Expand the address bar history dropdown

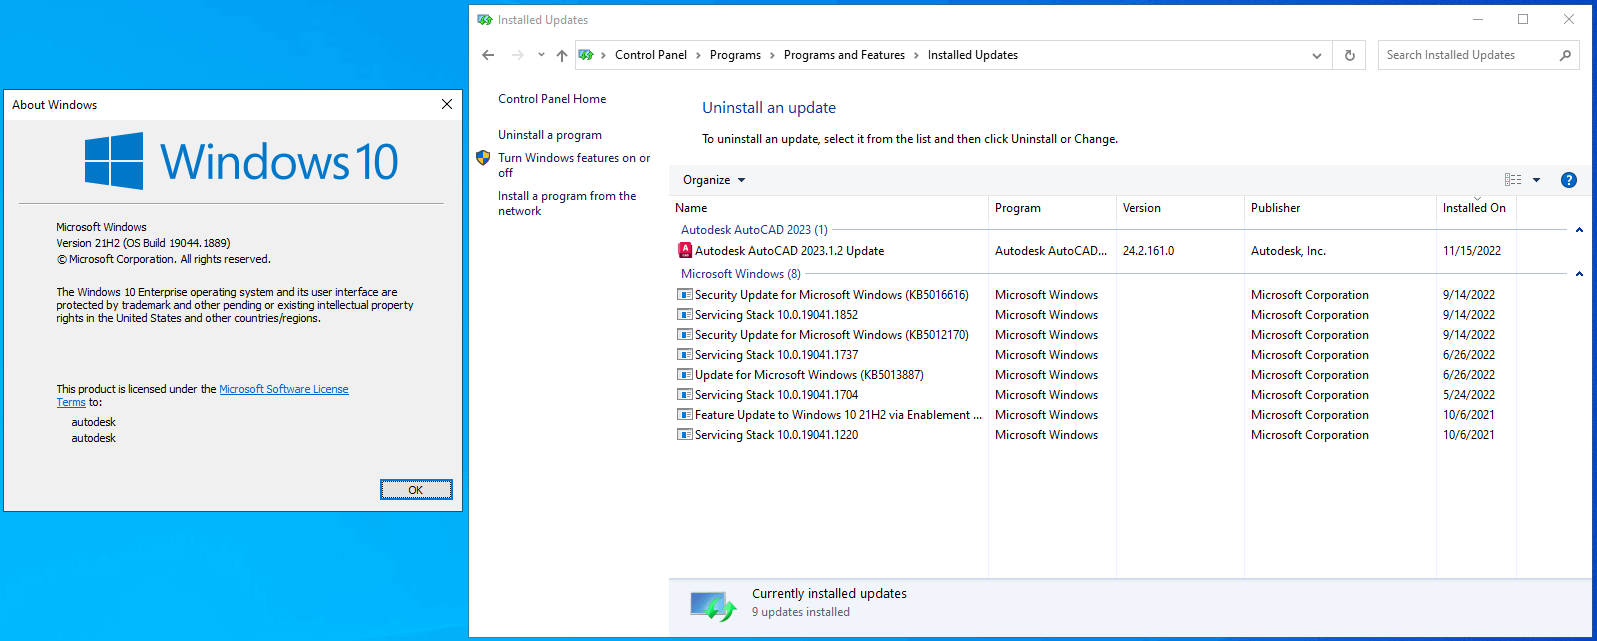pos(1317,56)
